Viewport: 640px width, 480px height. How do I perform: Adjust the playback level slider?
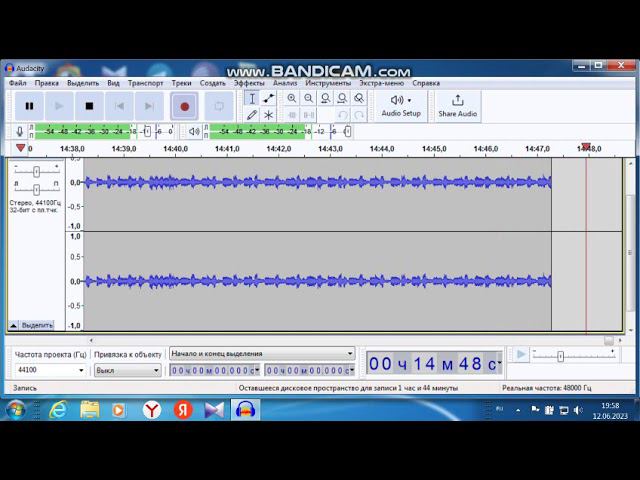(347, 131)
